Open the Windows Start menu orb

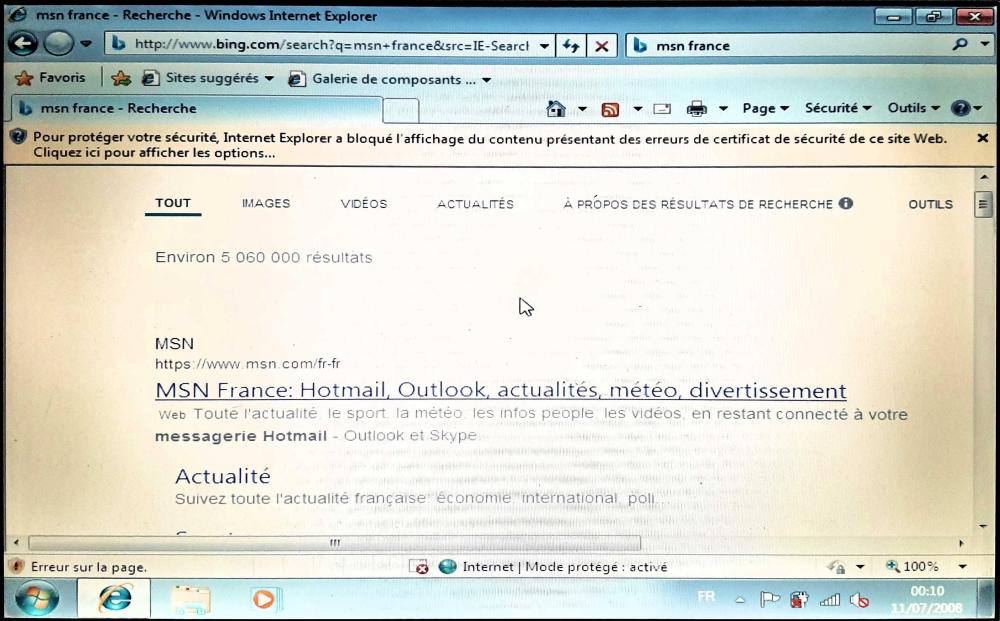point(37,599)
